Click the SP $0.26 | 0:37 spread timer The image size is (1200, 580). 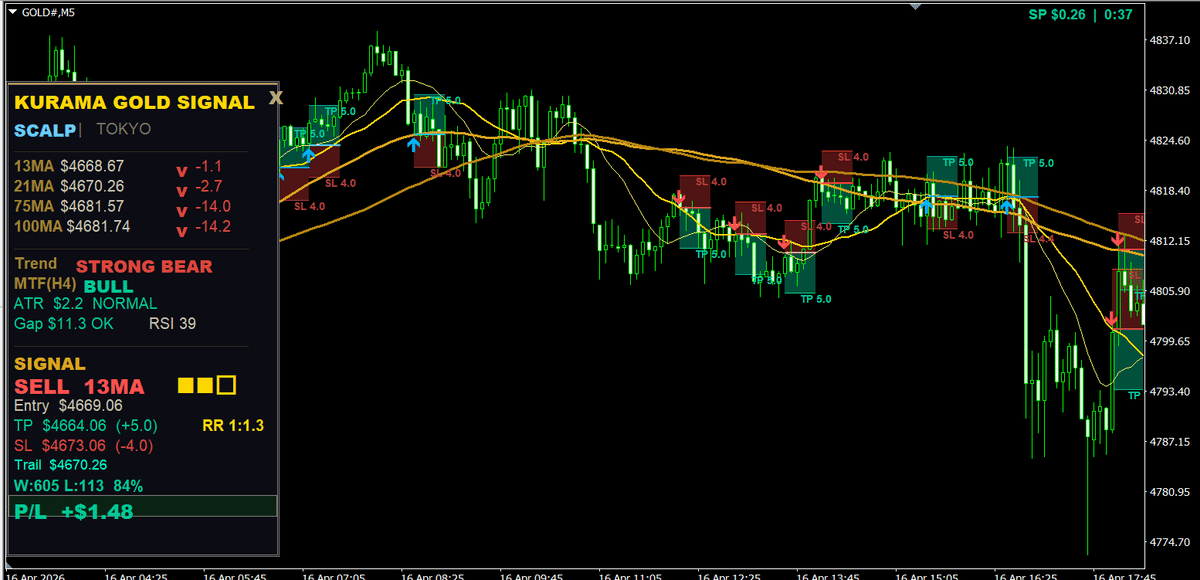coord(1080,14)
